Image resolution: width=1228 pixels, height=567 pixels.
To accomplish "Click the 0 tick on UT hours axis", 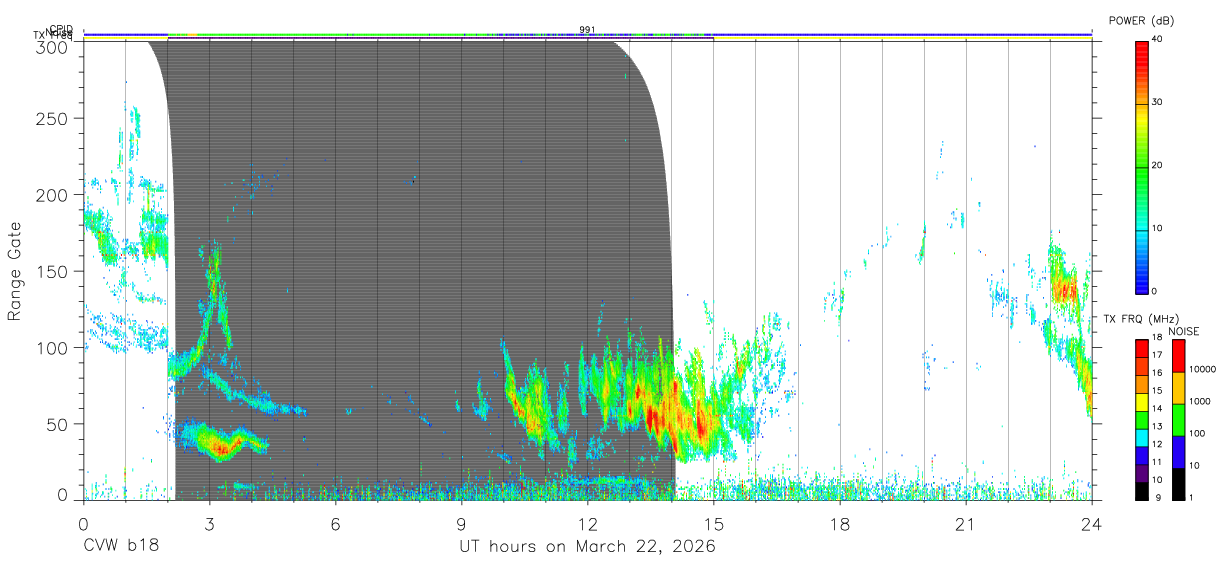I will point(83,523).
